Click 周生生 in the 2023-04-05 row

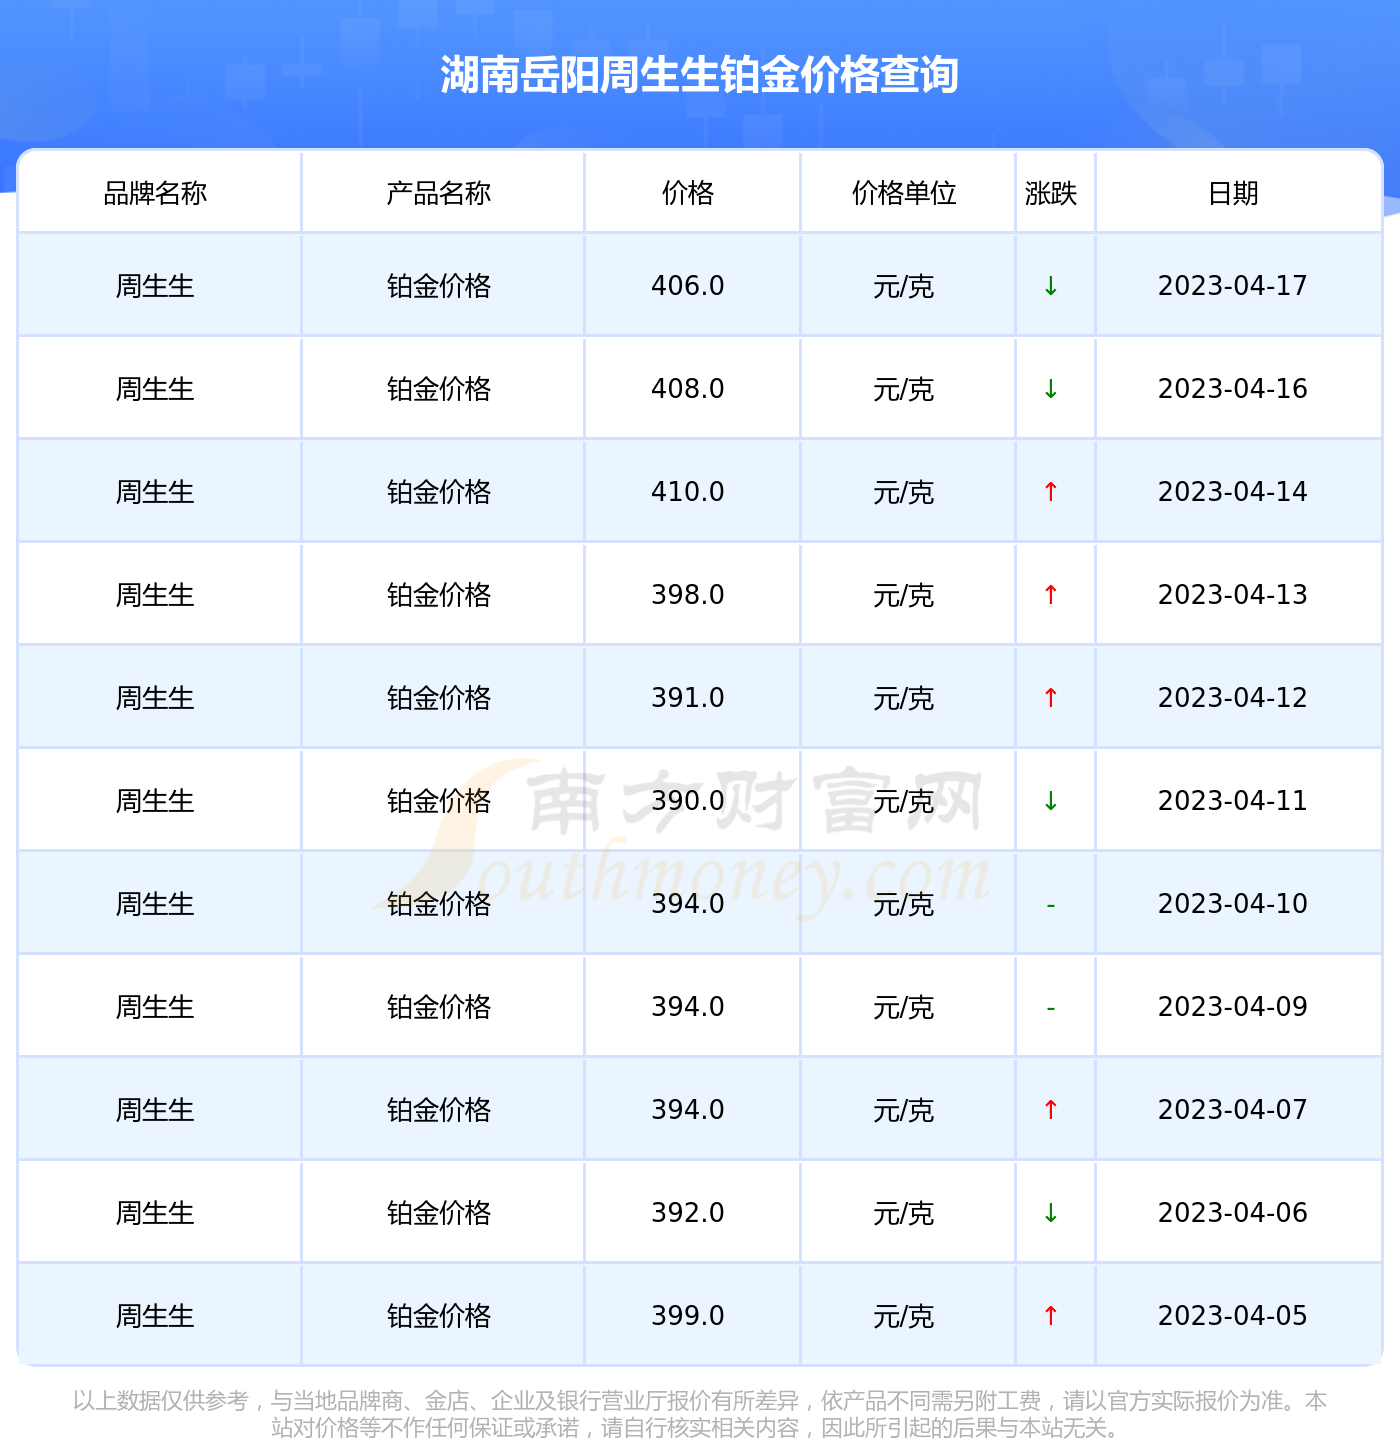pos(155,1316)
